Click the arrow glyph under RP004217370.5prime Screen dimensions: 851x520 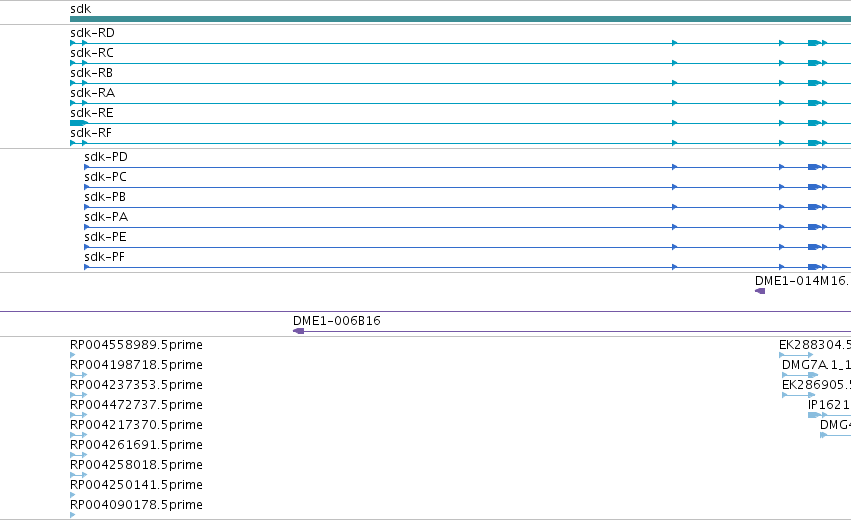(x=79, y=435)
